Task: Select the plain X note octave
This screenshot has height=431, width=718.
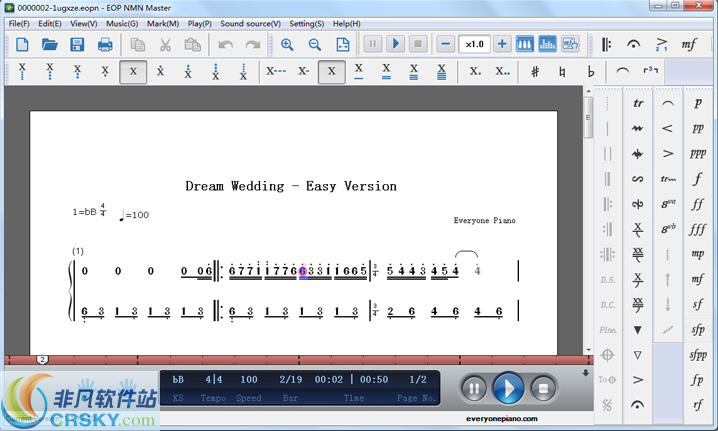Action: pyautogui.click(x=133, y=72)
